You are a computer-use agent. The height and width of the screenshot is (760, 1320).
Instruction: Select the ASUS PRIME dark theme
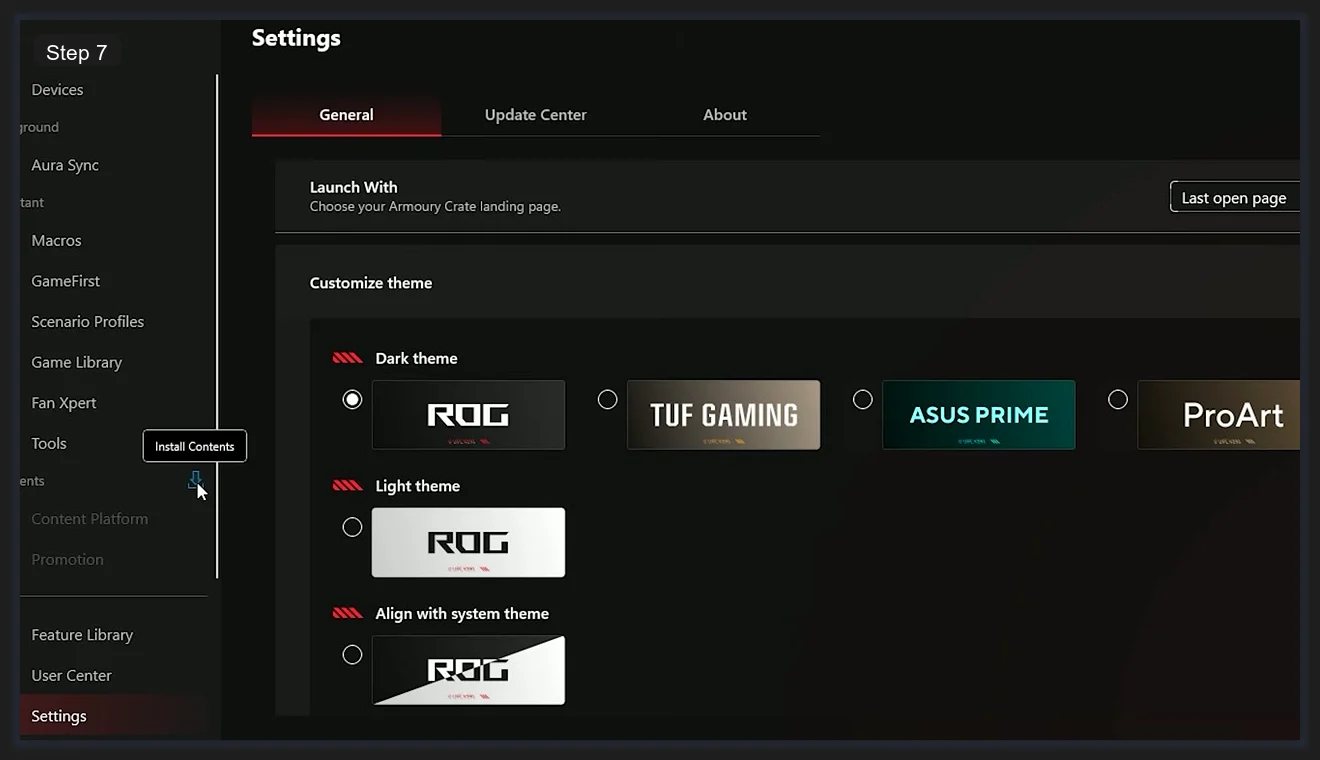[862, 399]
